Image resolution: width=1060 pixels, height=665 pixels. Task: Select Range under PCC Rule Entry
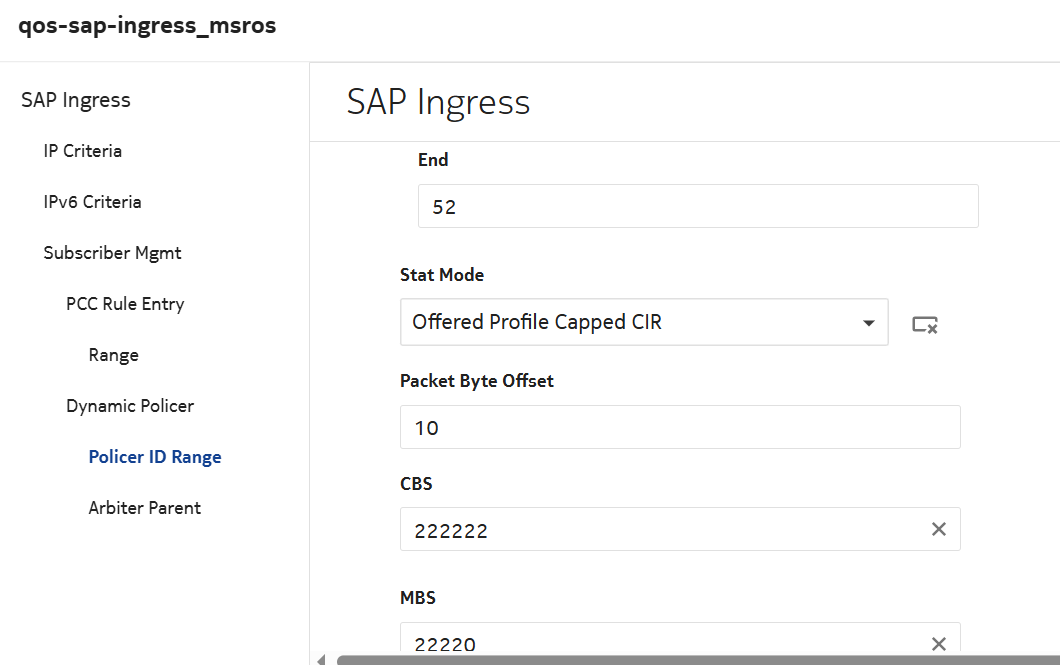tap(114, 355)
